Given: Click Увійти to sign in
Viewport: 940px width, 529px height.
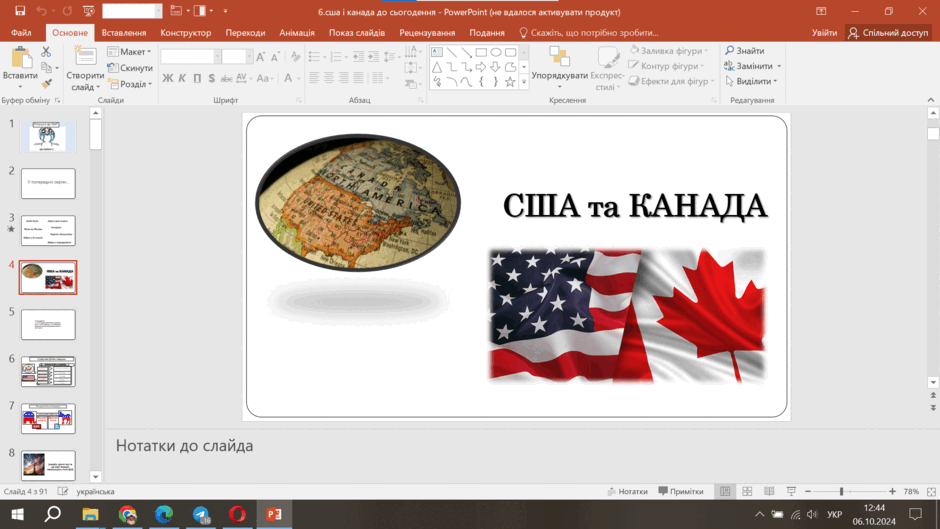Looking at the screenshot, I should pyautogui.click(x=824, y=32).
